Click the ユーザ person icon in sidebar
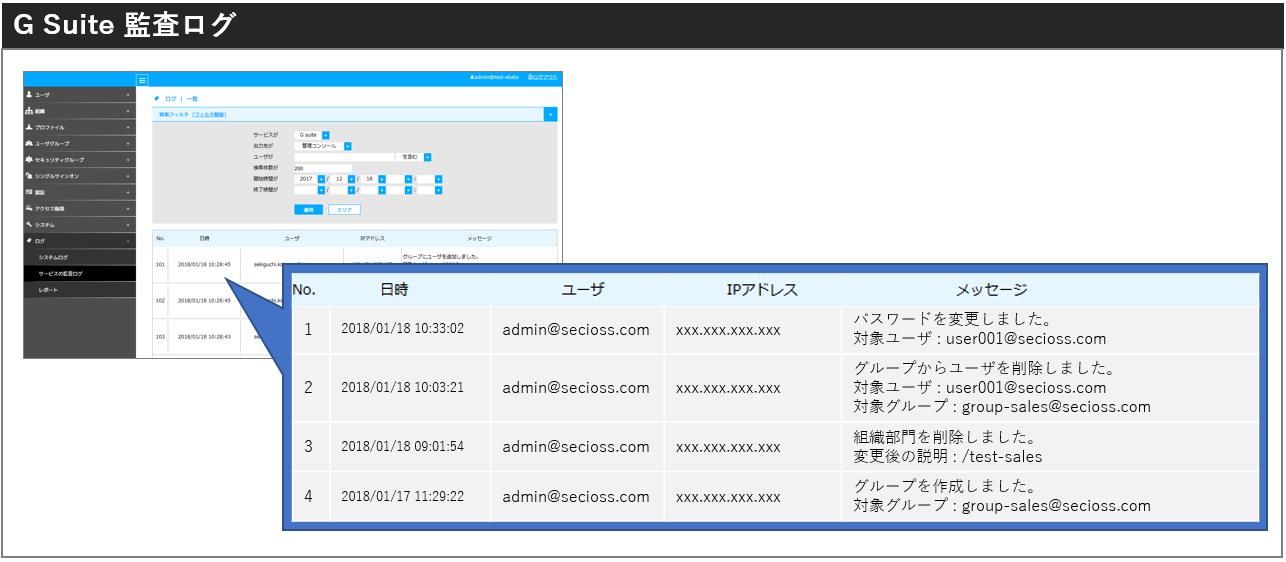The image size is (1286, 562). [x=29, y=94]
